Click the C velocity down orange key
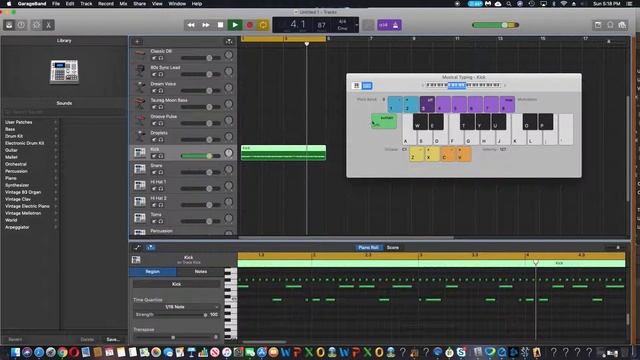640x360 pixels. [x=448, y=154]
